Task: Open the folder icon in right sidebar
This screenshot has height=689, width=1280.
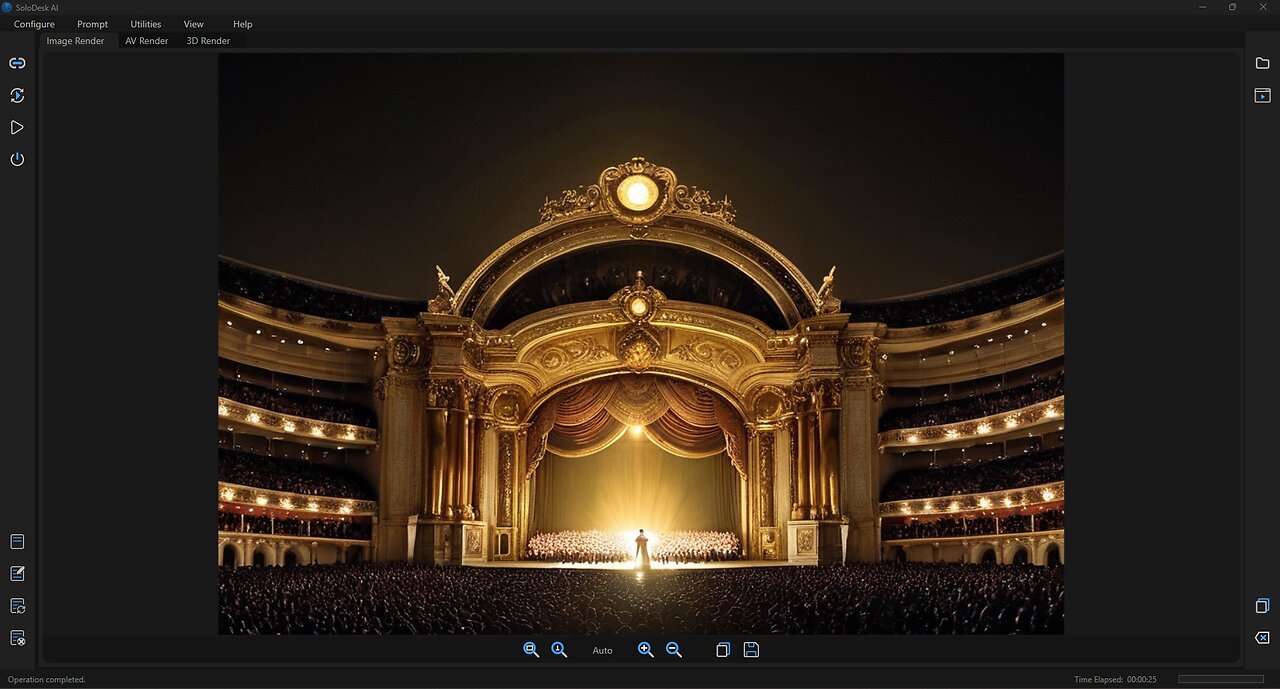Action: point(1262,63)
